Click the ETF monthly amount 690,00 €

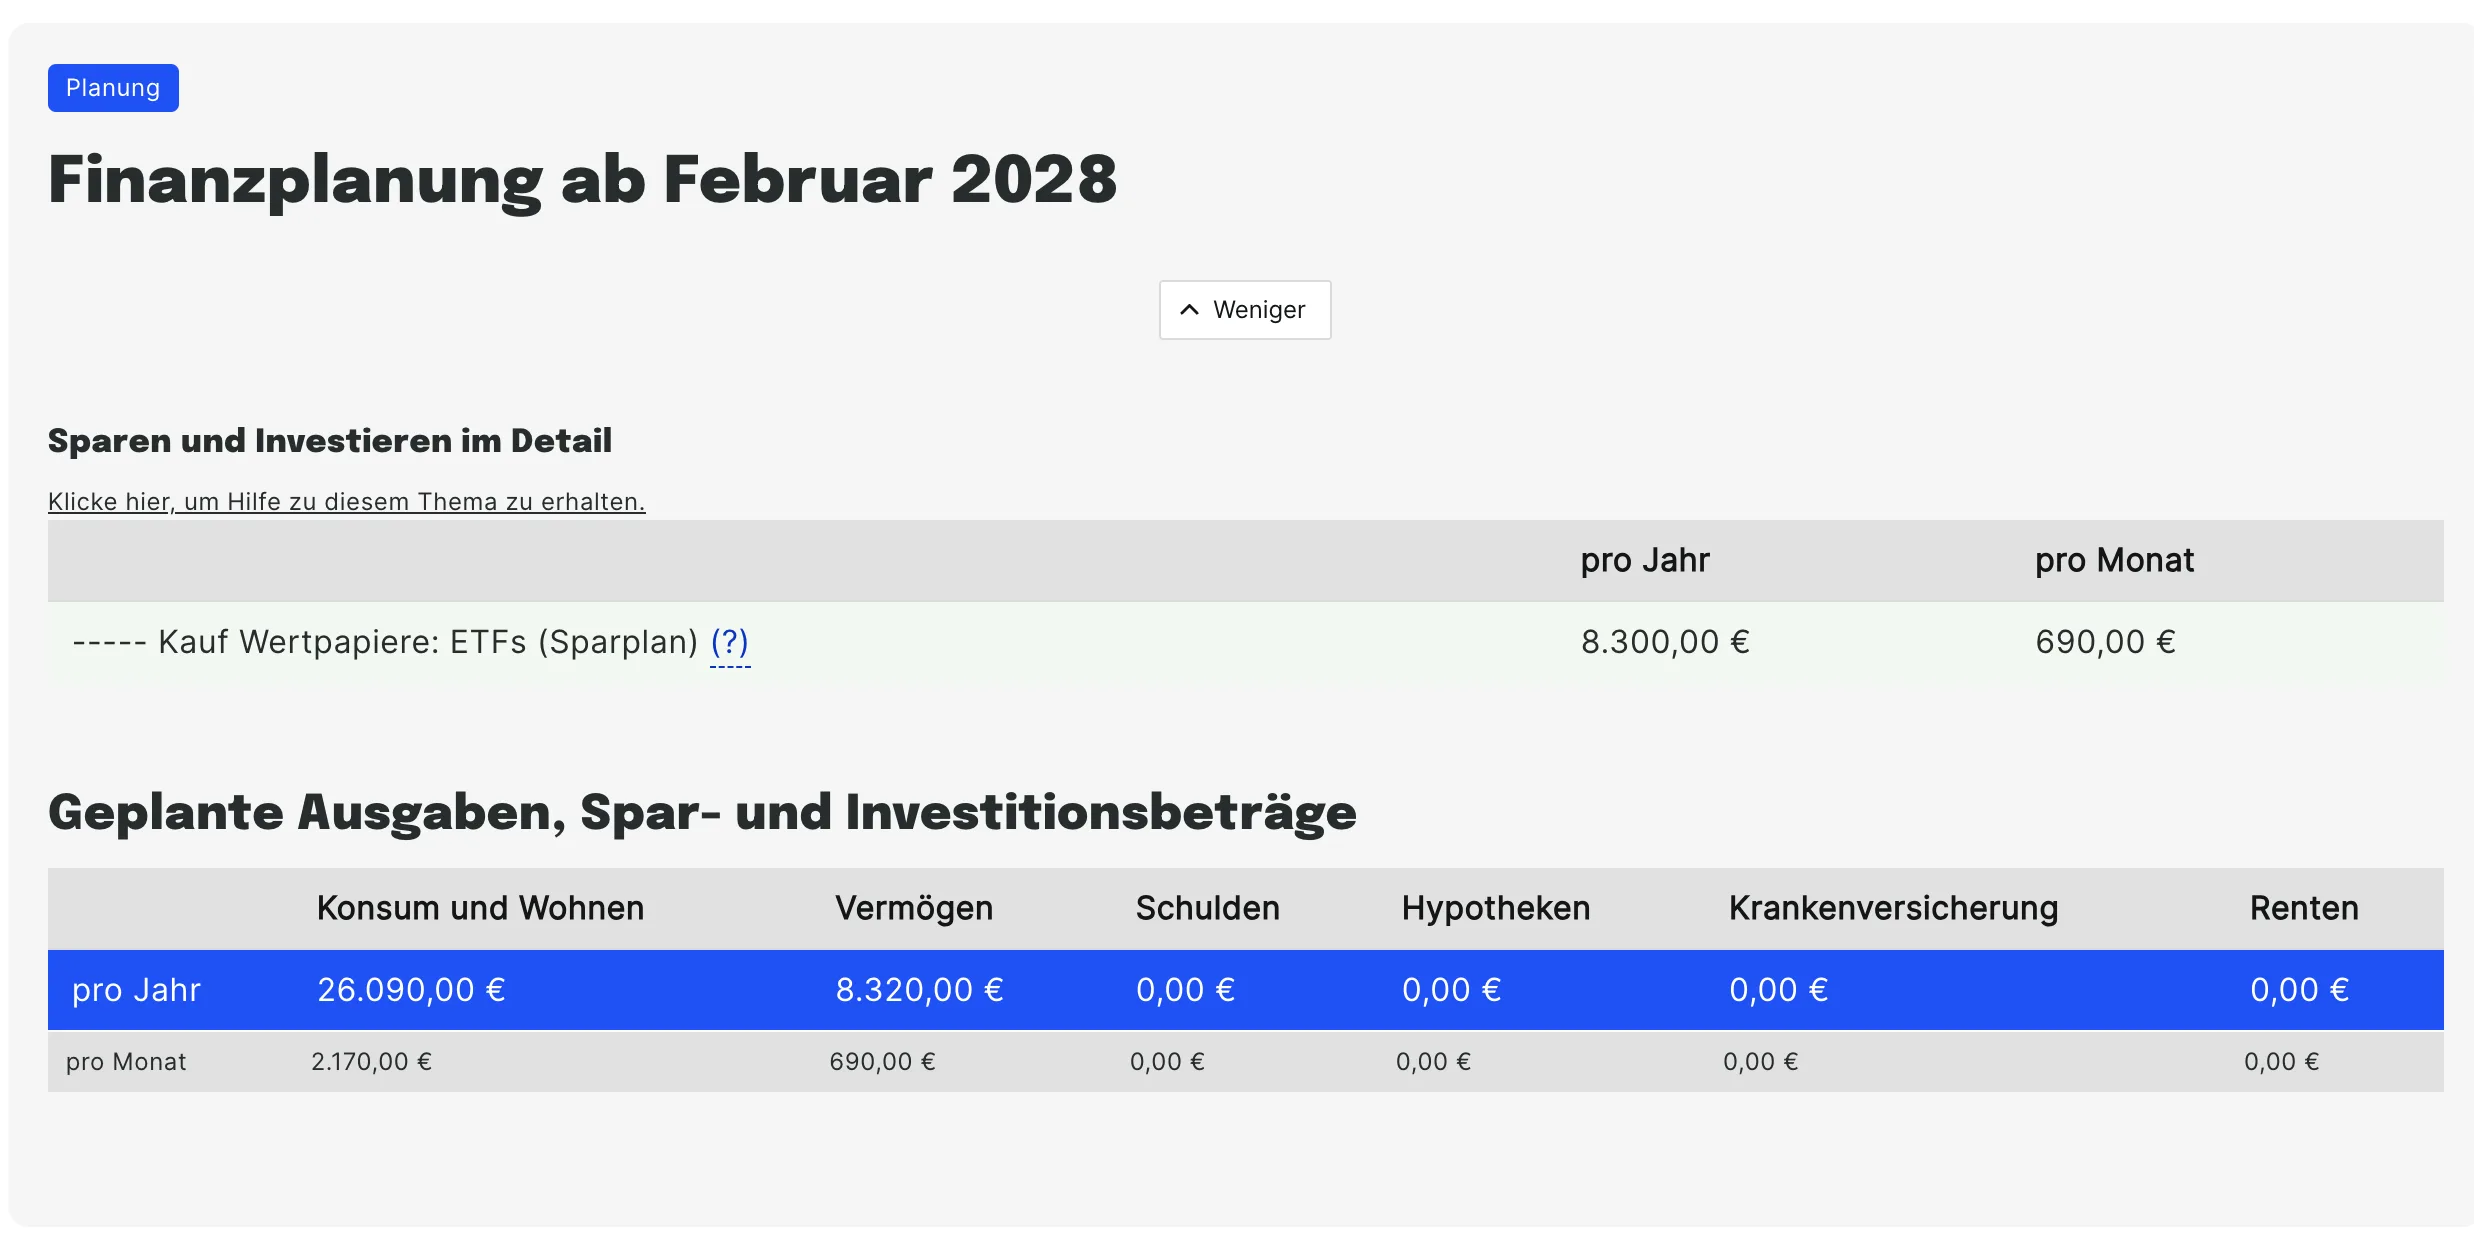(x=2105, y=642)
